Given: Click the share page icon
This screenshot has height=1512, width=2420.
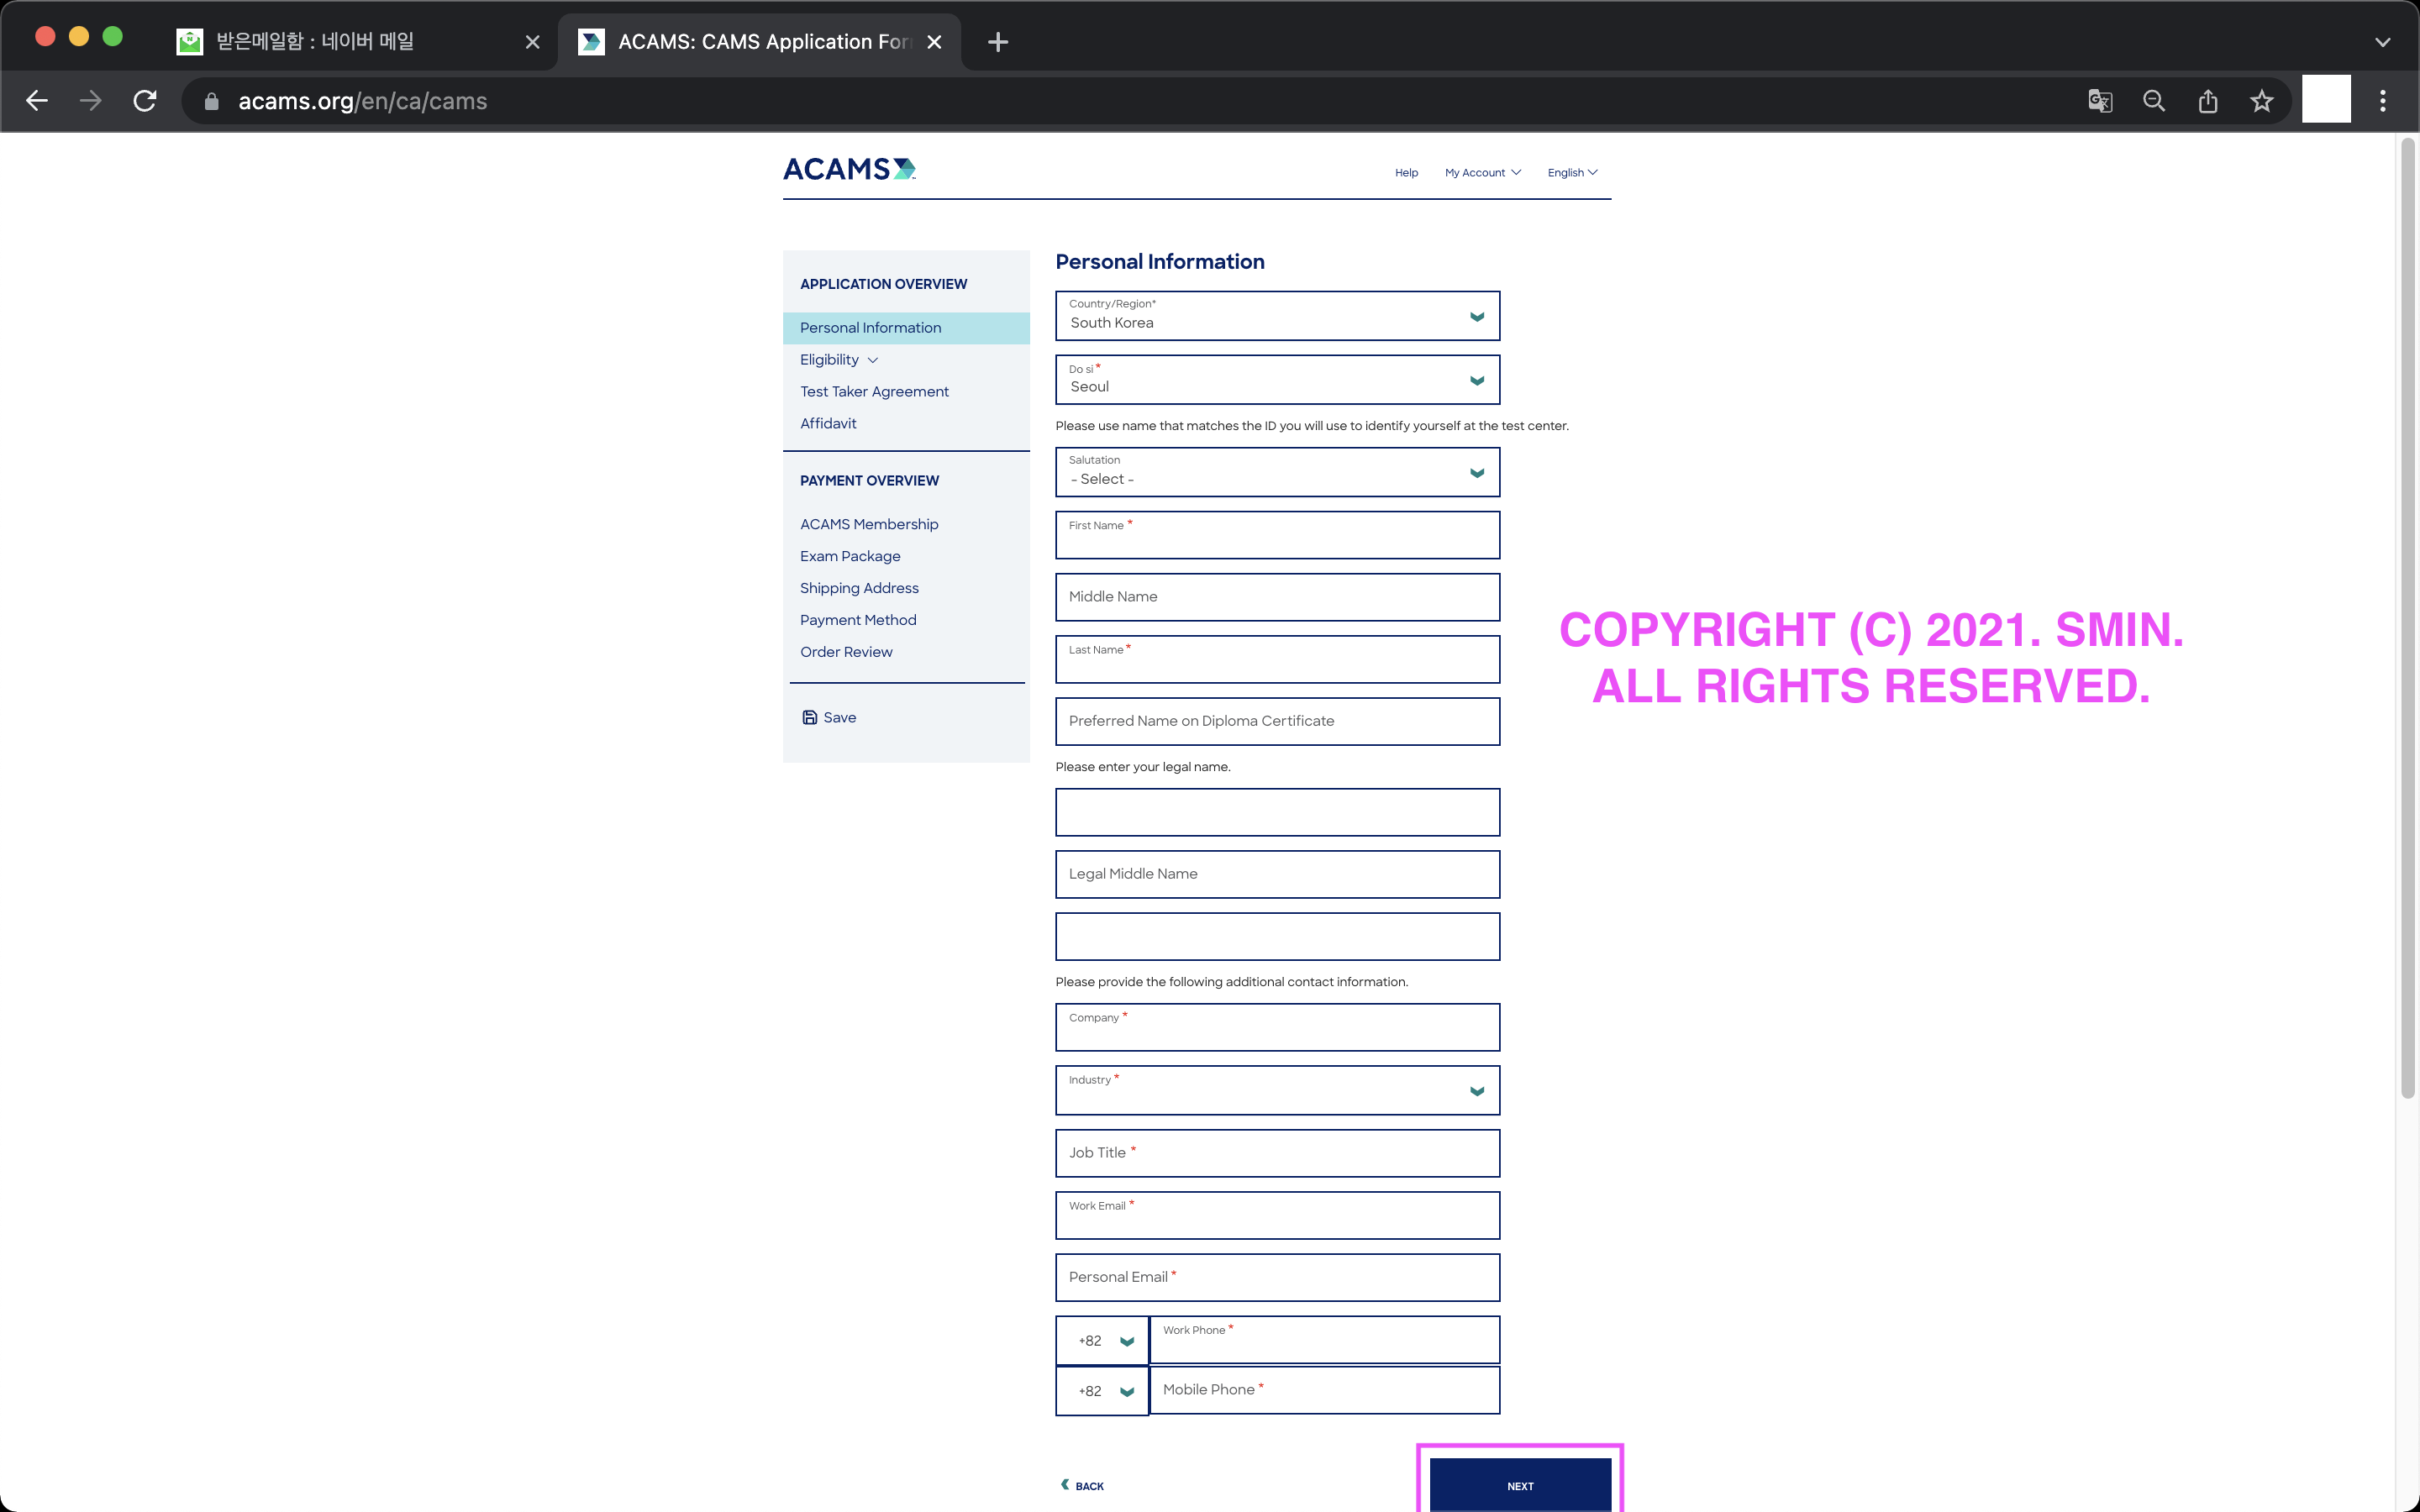Looking at the screenshot, I should point(2208,101).
